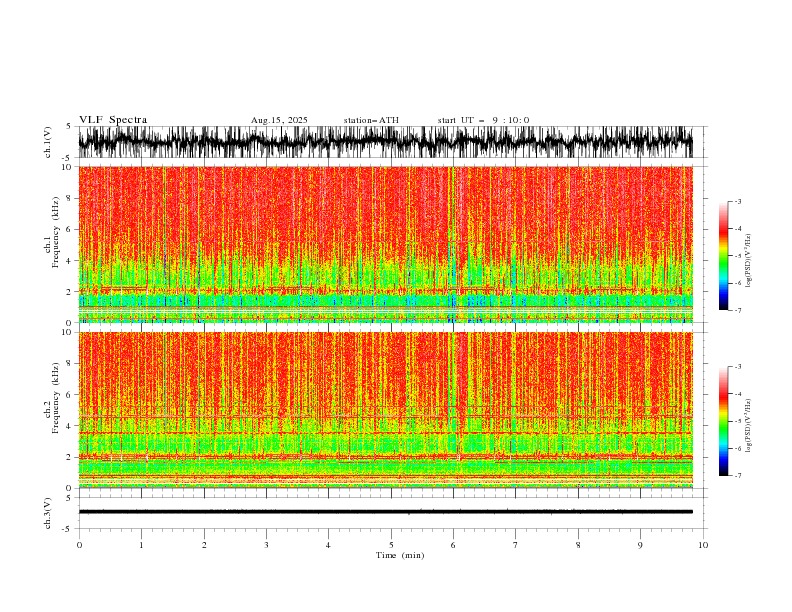Click the upper colorbar 'log(PSD)(V²/Hz)' label
This screenshot has height=612, width=792.
click(x=748, y=261)
